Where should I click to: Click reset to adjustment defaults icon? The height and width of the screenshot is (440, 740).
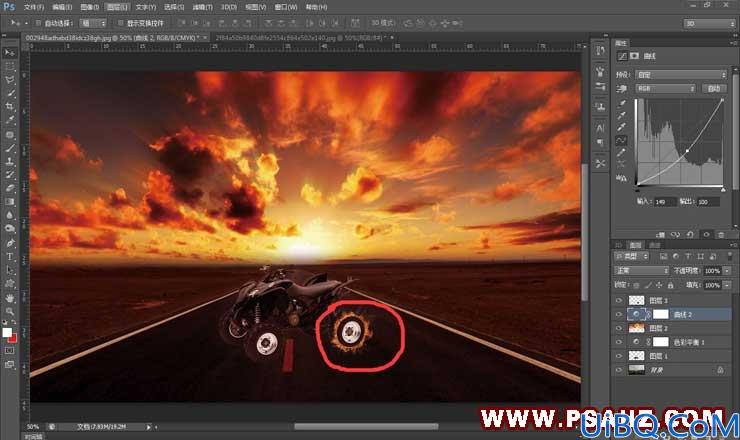click(690, 234)
